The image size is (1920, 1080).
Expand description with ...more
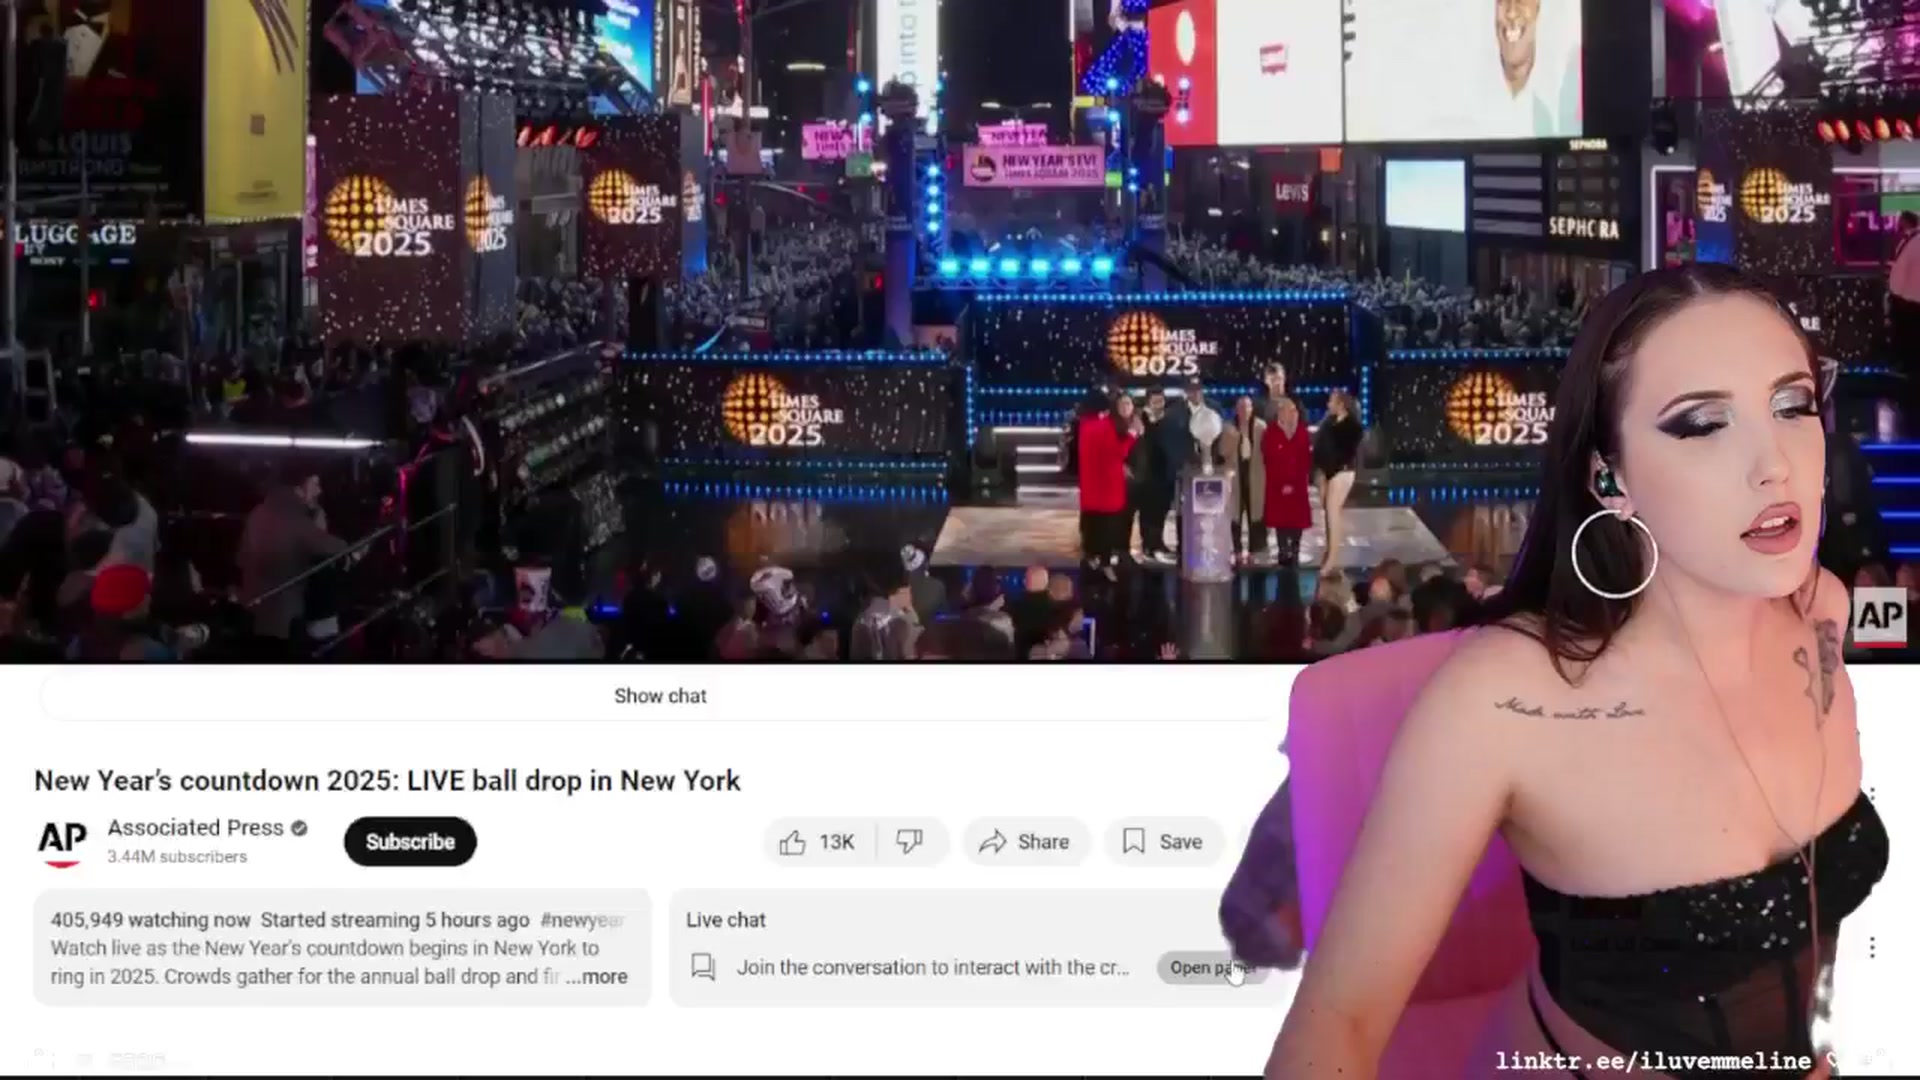(598, 977)
